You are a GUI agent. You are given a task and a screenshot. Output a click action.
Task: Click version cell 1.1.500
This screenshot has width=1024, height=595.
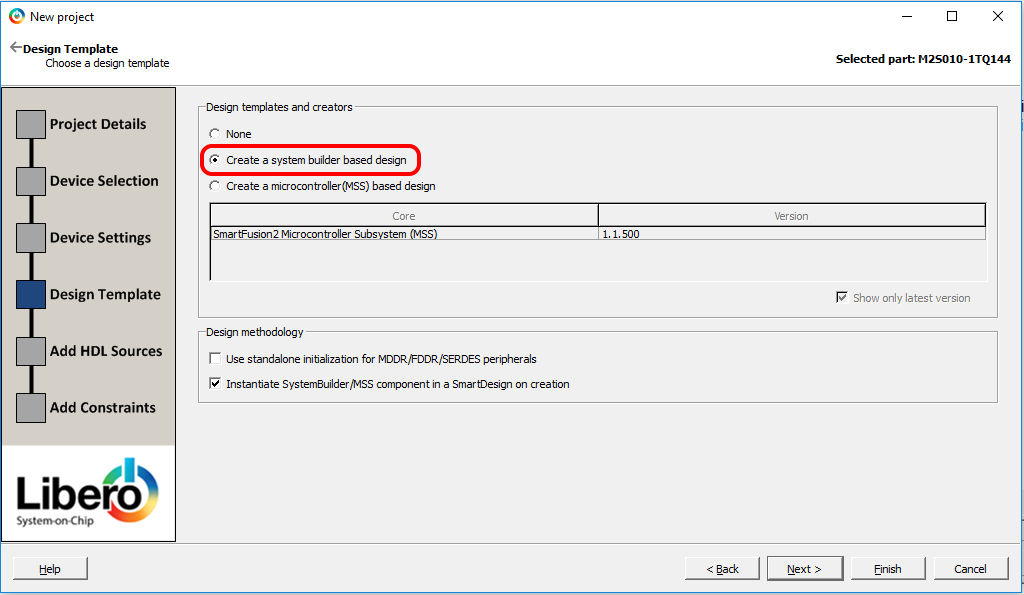(792, 234)
